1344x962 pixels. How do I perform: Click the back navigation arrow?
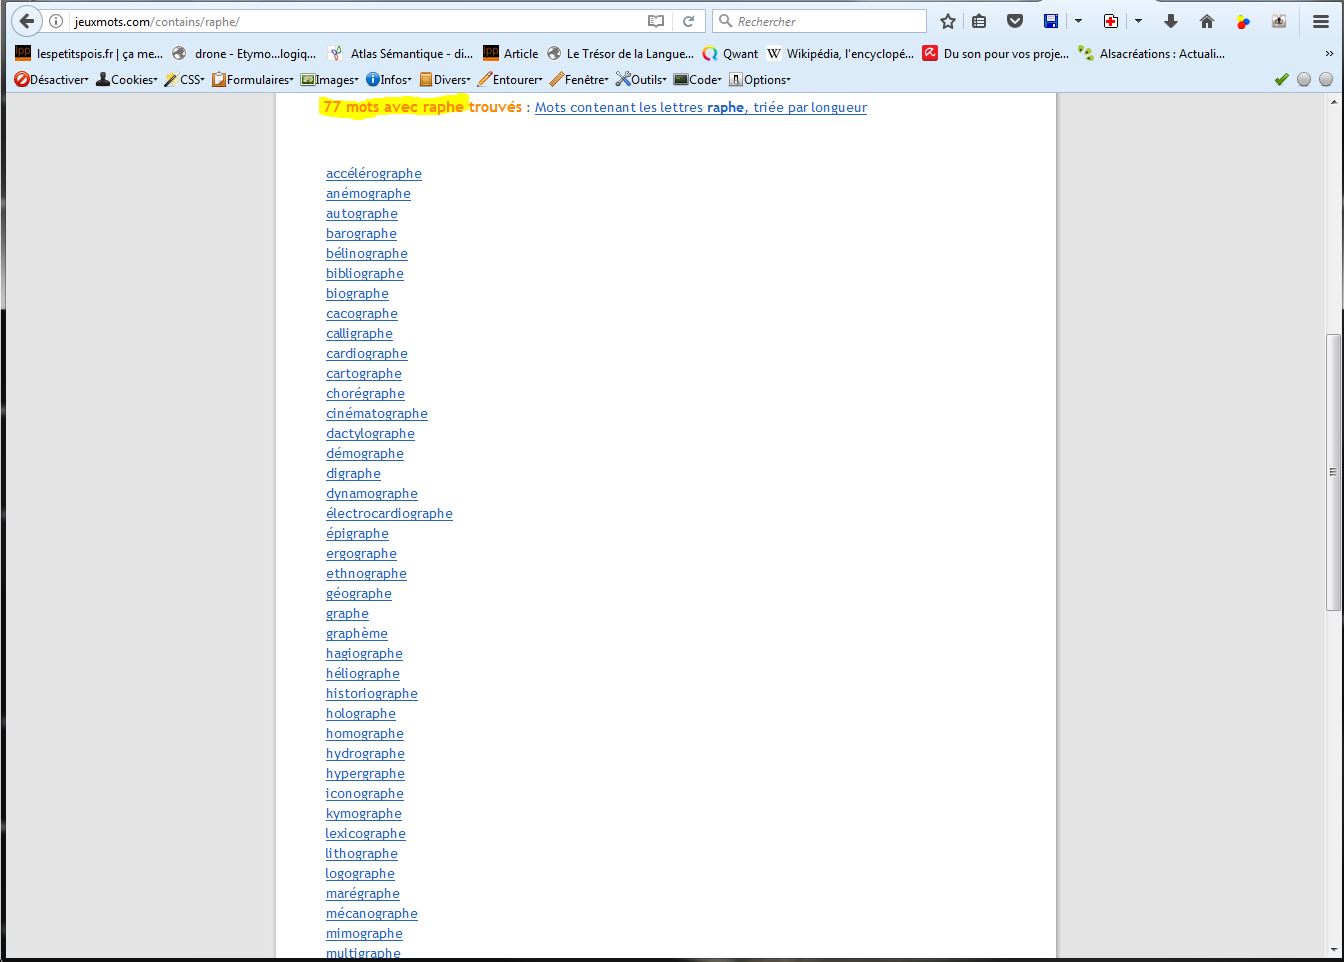click(27, 21)
